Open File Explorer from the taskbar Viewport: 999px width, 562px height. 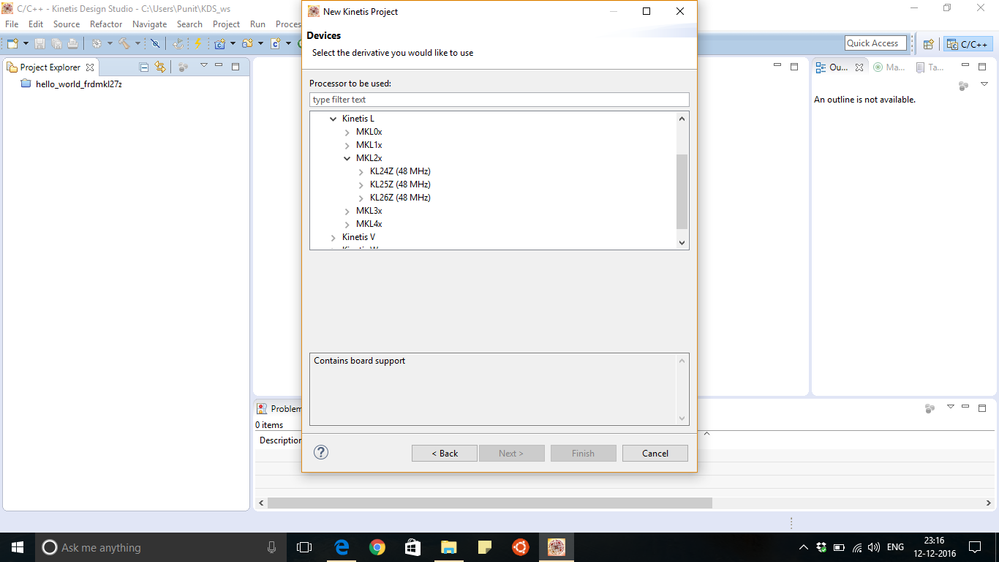449,547
